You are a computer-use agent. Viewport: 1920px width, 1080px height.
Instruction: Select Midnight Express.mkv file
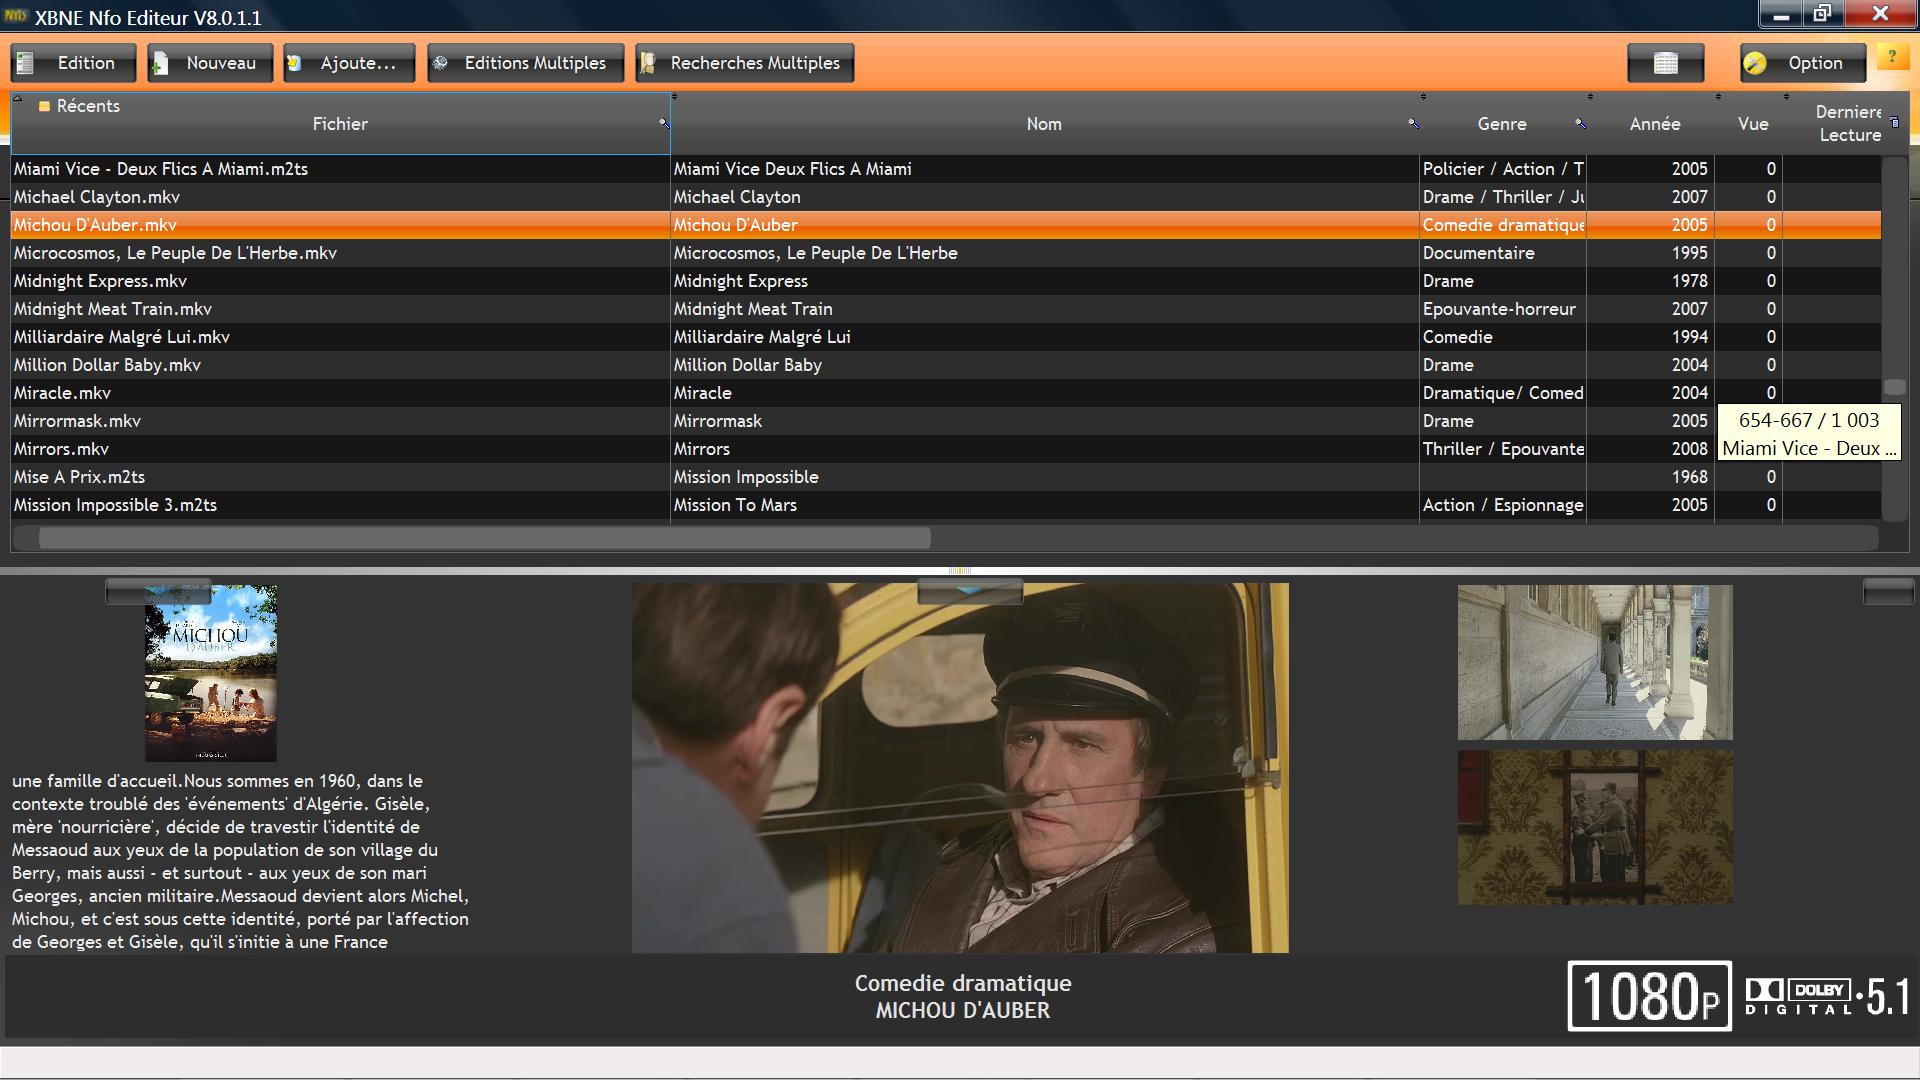[340, 281]
